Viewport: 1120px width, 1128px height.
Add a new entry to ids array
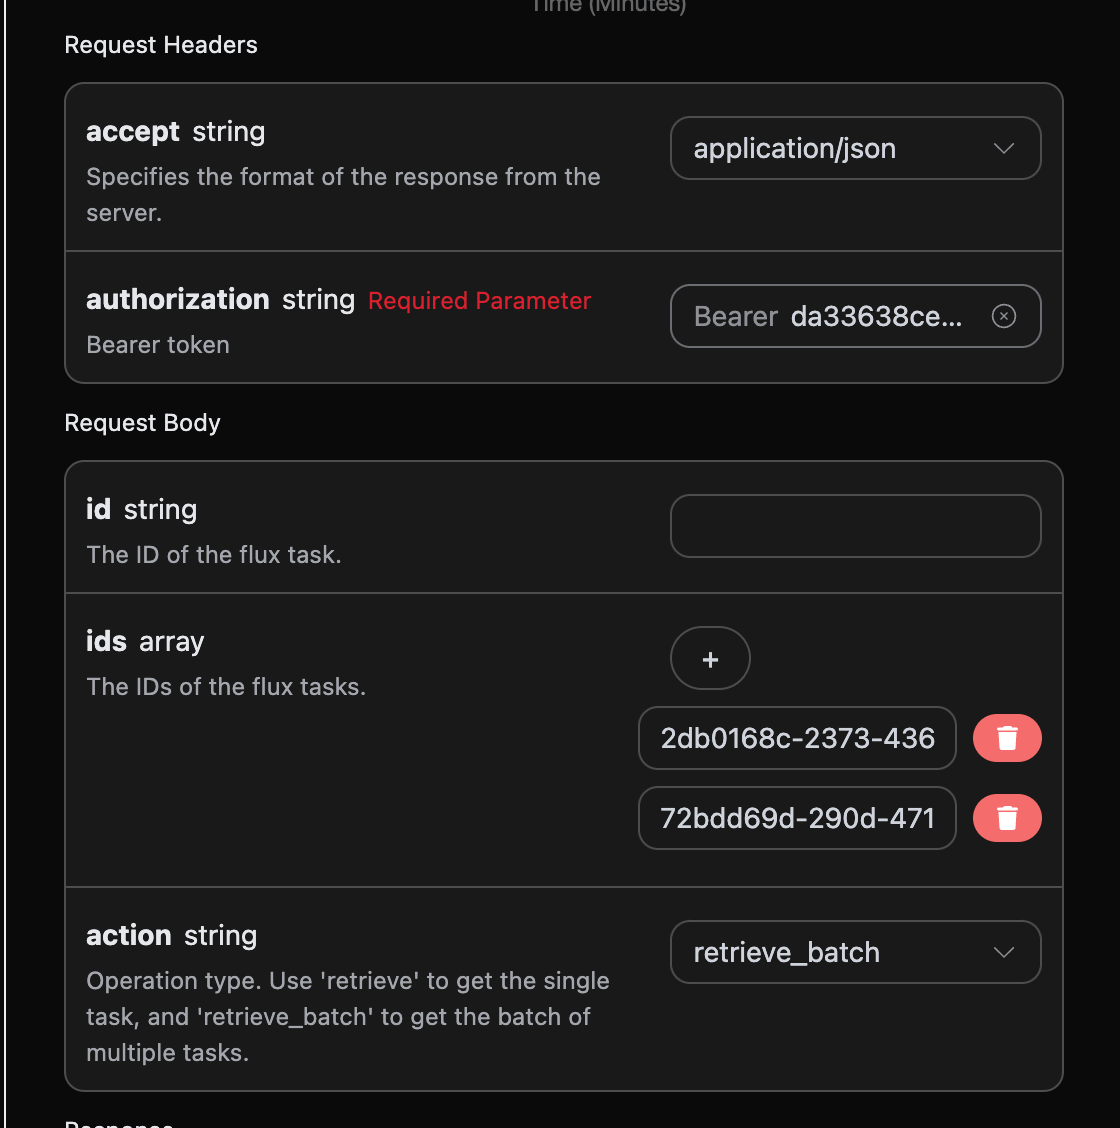(710, 659)
